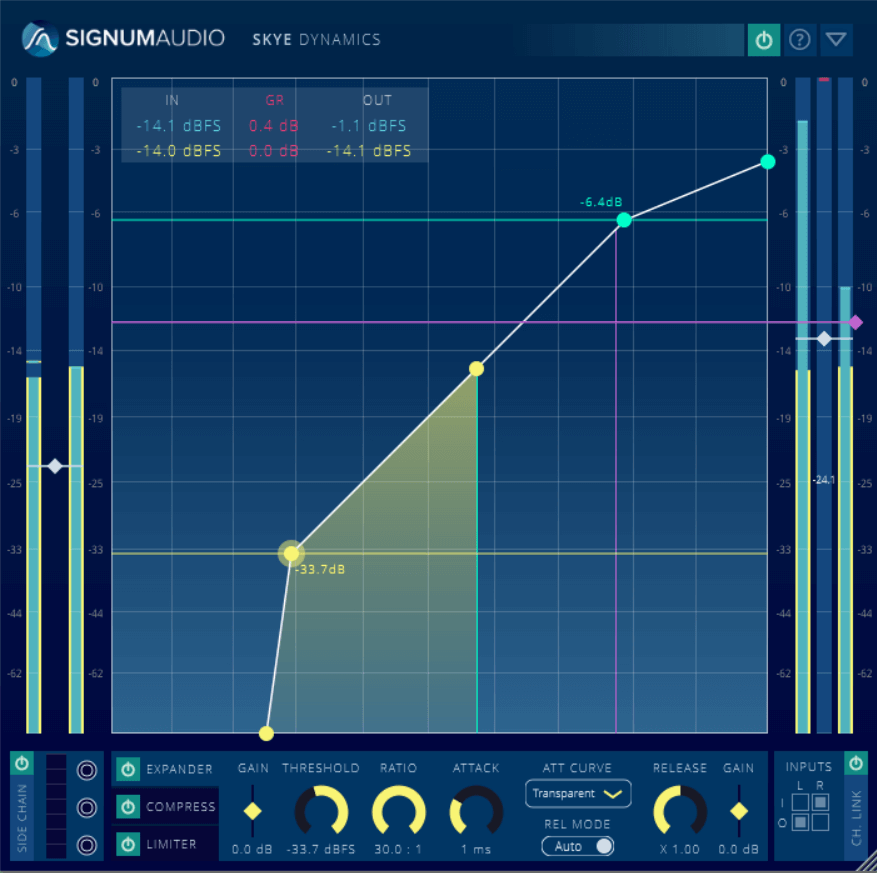The width and height of the screenshot is (877, 873).
Task: Enable the Expander power icon
Action: (127, 770)
